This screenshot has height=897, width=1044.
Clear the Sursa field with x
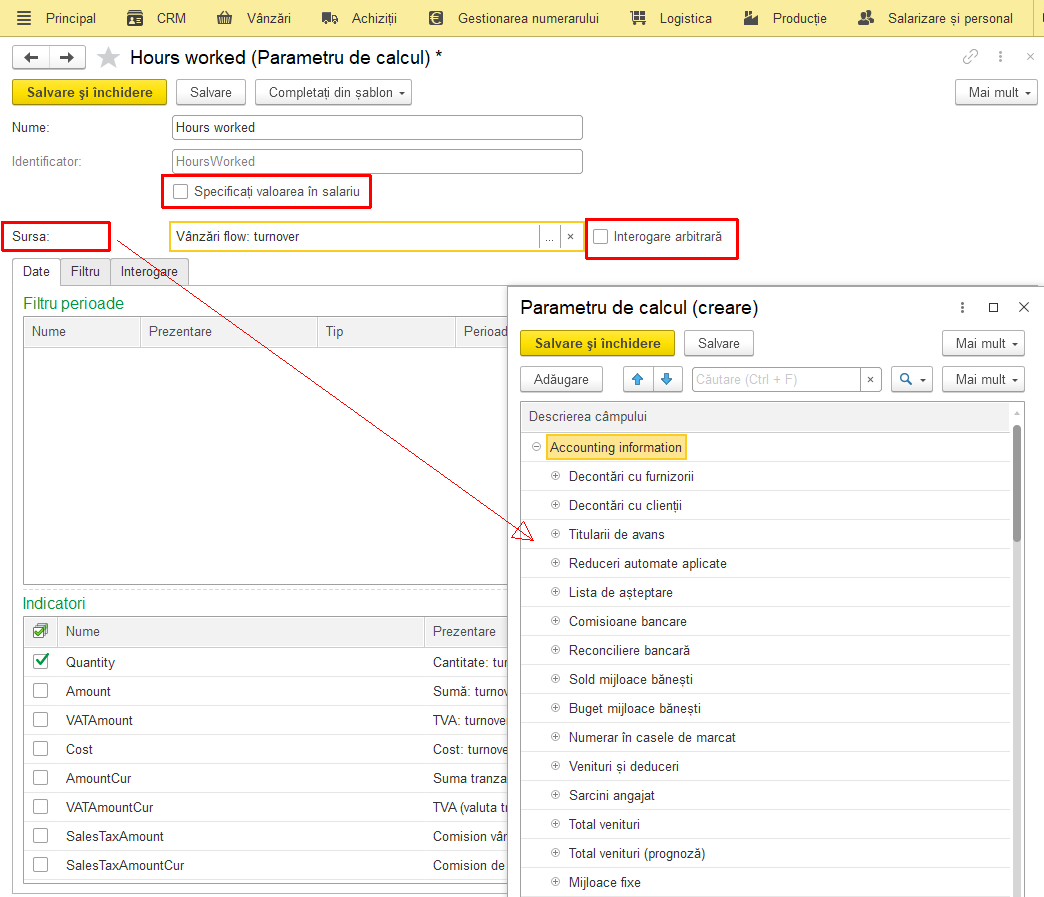tap(571, 236)
